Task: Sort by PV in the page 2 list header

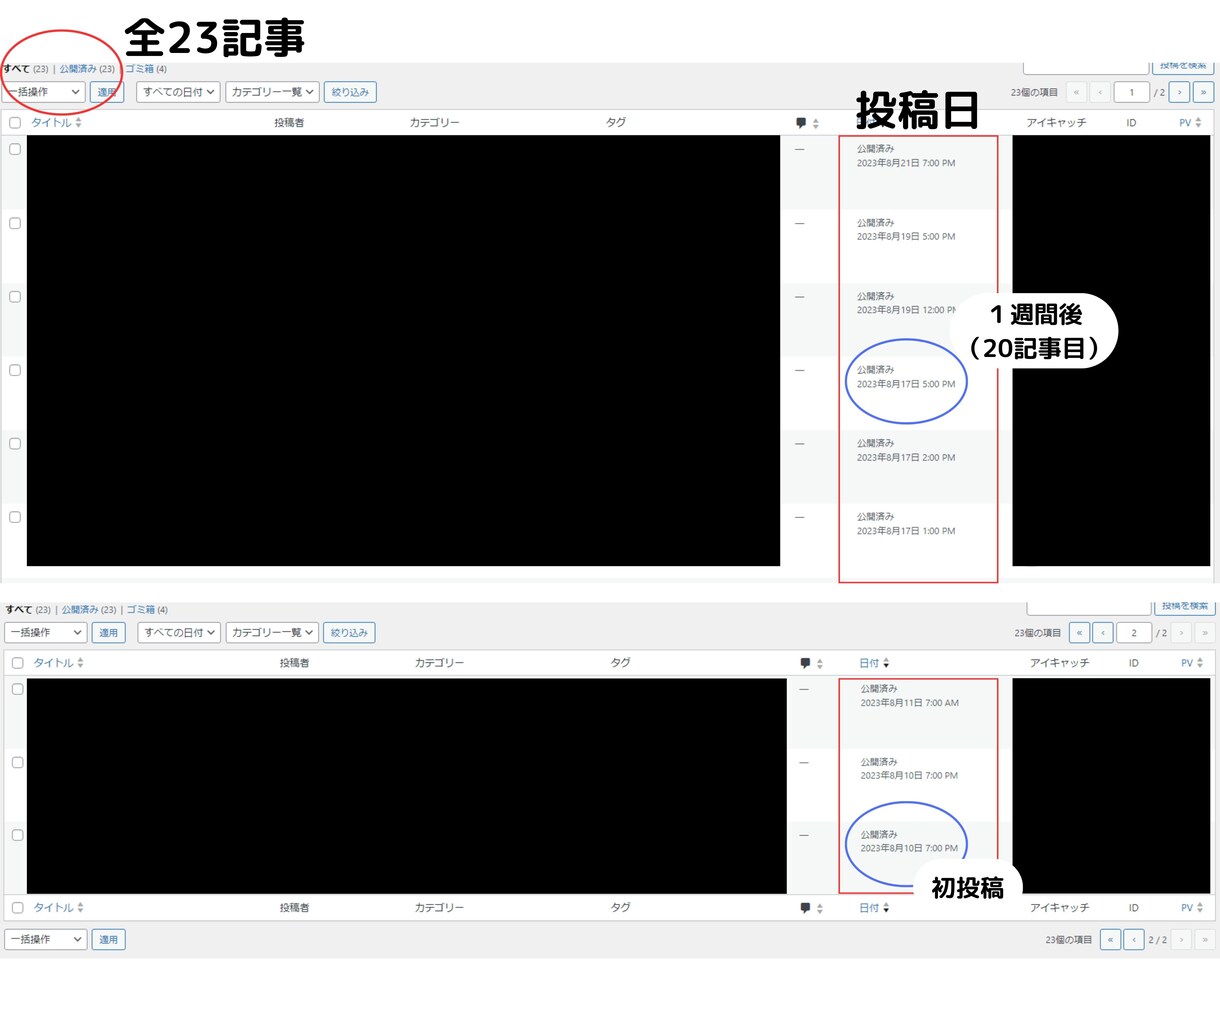Action: (1192, 663)
